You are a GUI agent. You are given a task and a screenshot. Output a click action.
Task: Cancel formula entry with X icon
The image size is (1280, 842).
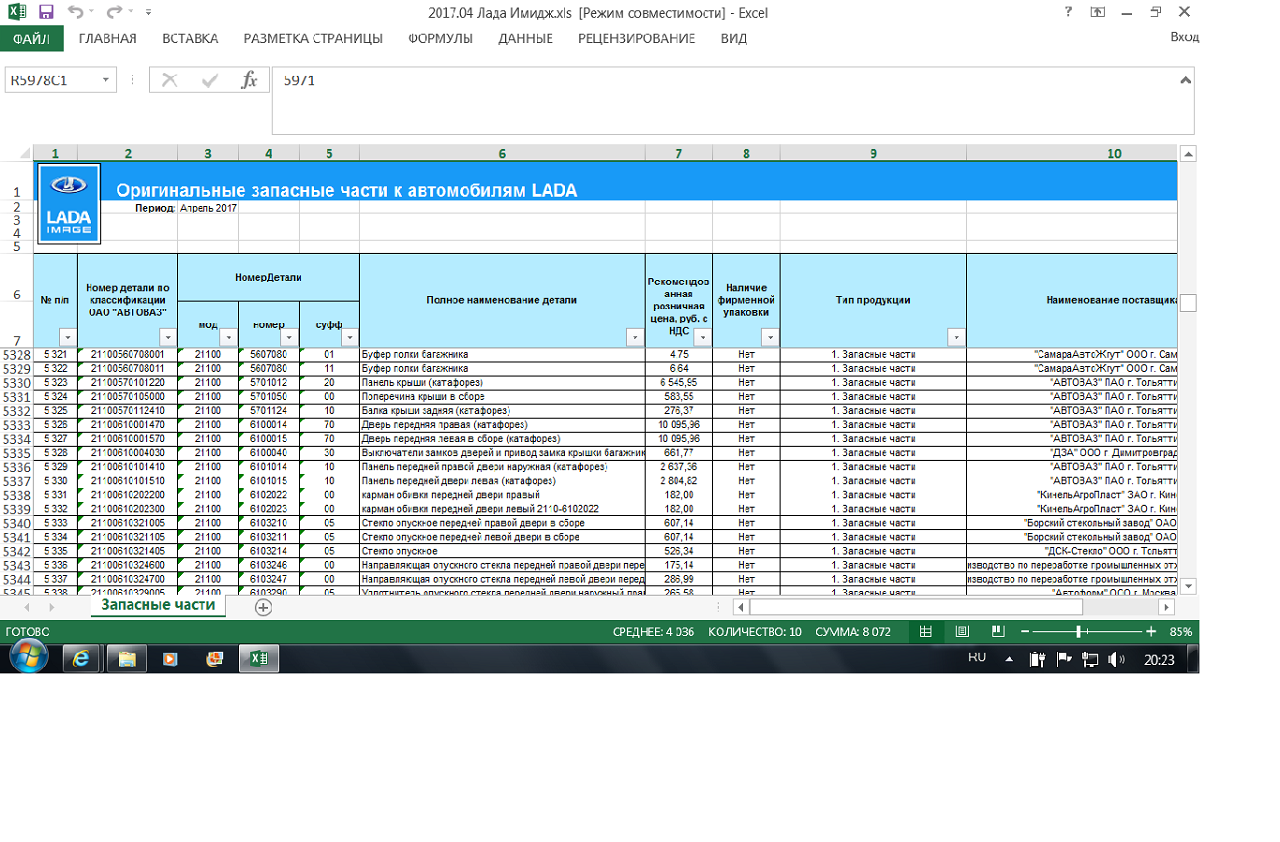click(x=169, y=80)
